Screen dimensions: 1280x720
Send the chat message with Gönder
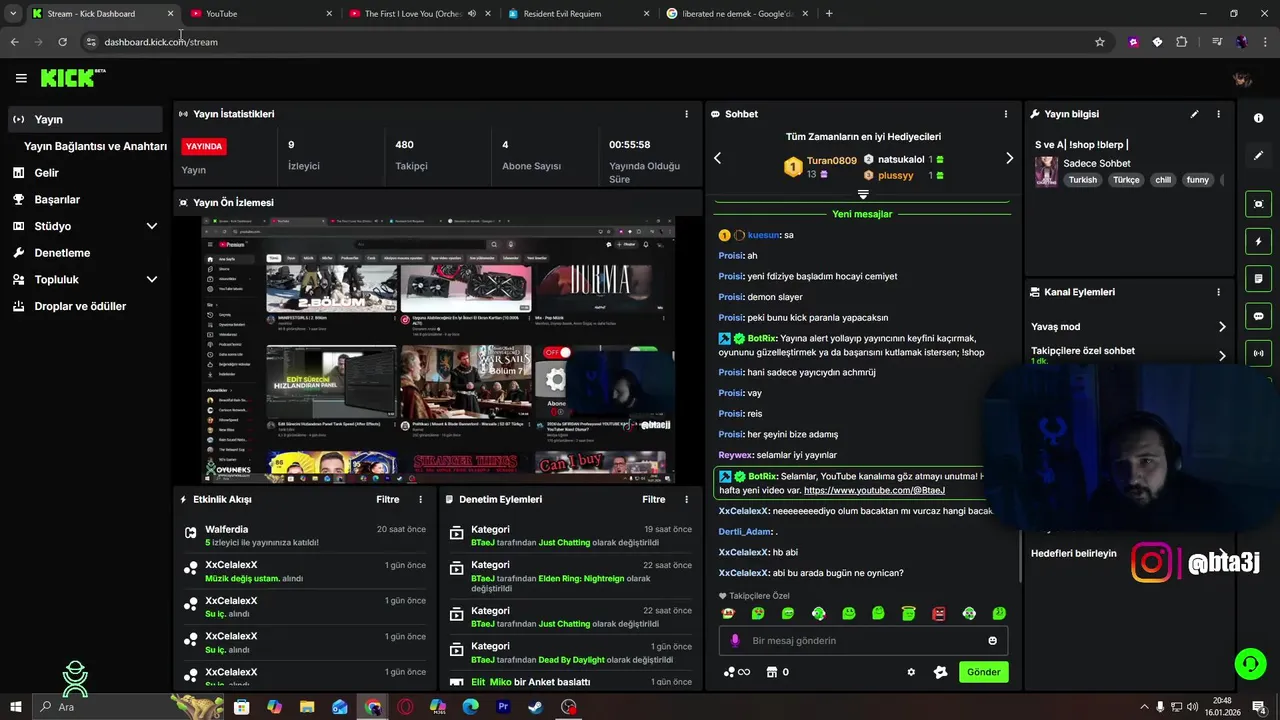point(983,672)
